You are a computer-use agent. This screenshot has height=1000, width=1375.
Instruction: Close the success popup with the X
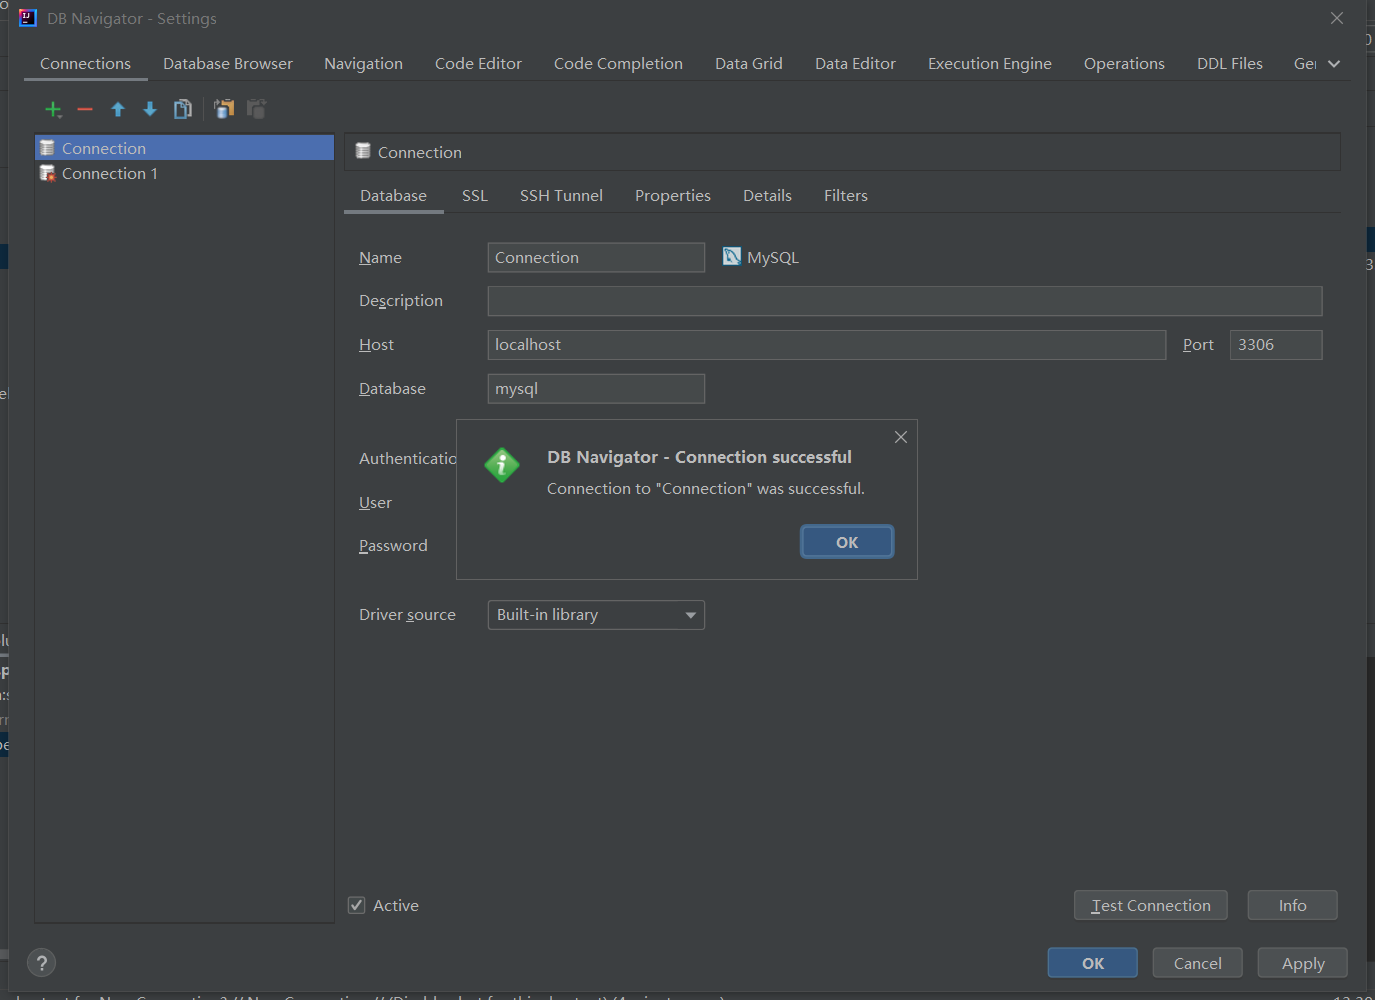(x=900, y=437)
